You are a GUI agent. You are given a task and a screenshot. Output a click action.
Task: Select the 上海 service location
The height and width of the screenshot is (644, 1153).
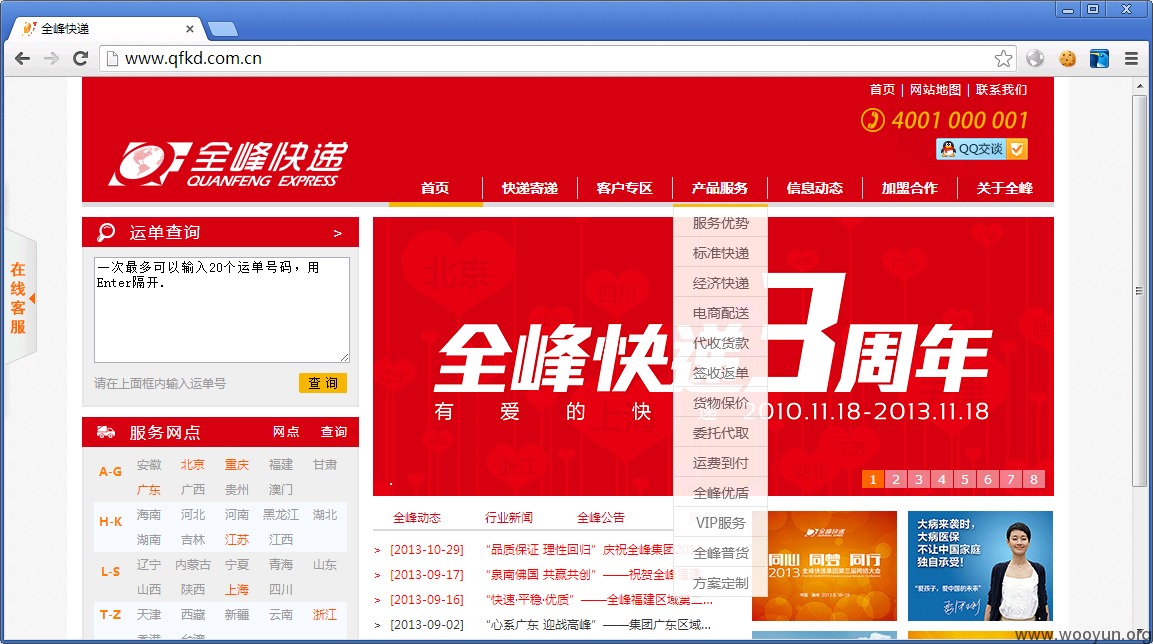point(237,590)
